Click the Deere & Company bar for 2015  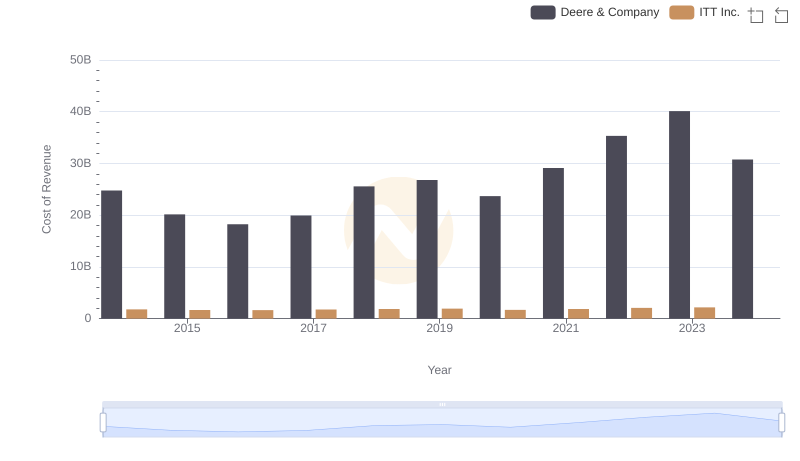point(174,266)
